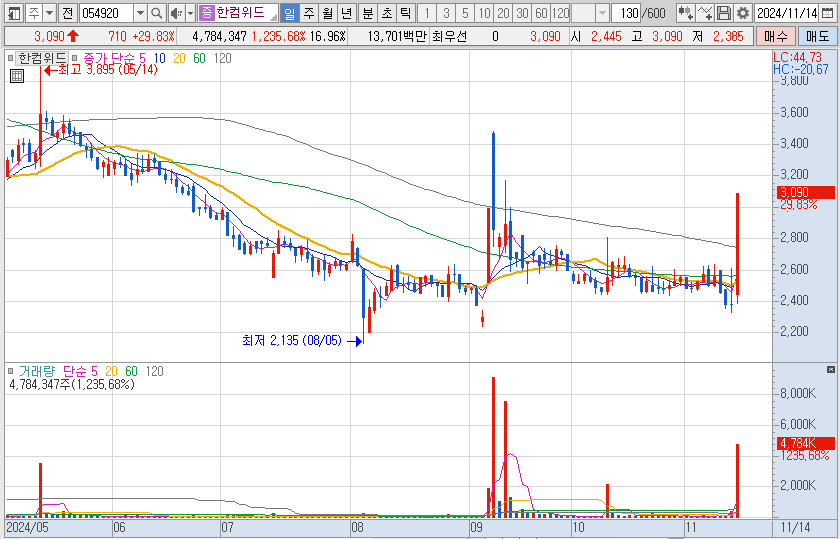Click the panel layout icon at far left

click(14, 13)
